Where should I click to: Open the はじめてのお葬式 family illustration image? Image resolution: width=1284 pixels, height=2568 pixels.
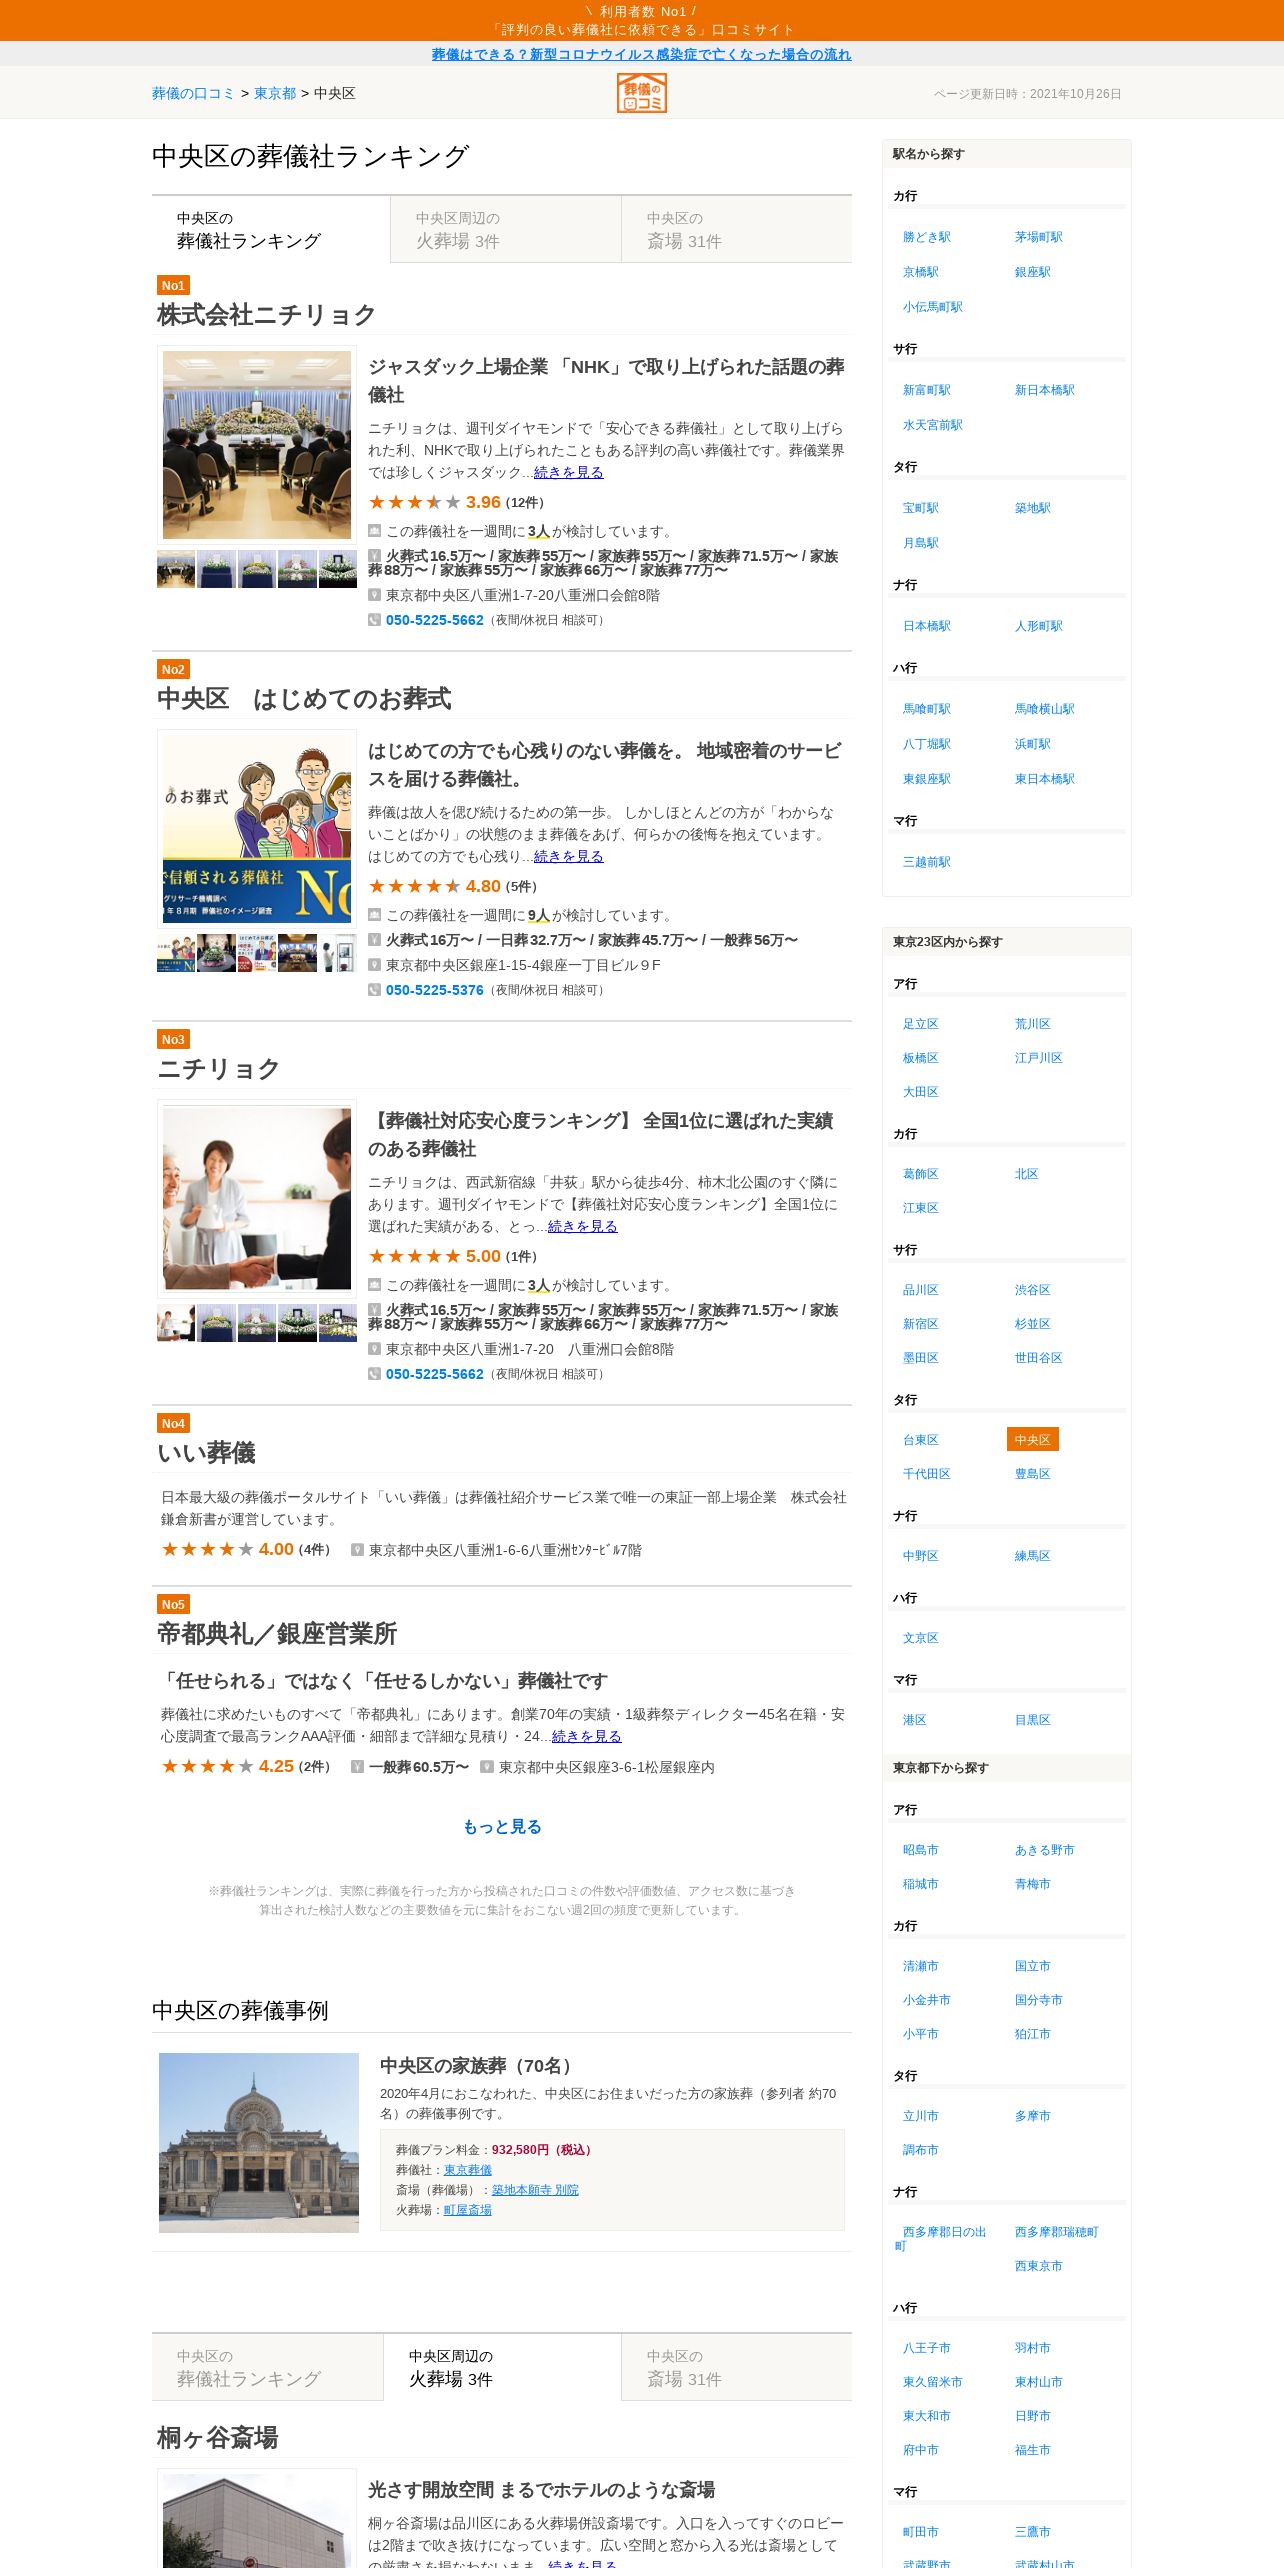257,829
